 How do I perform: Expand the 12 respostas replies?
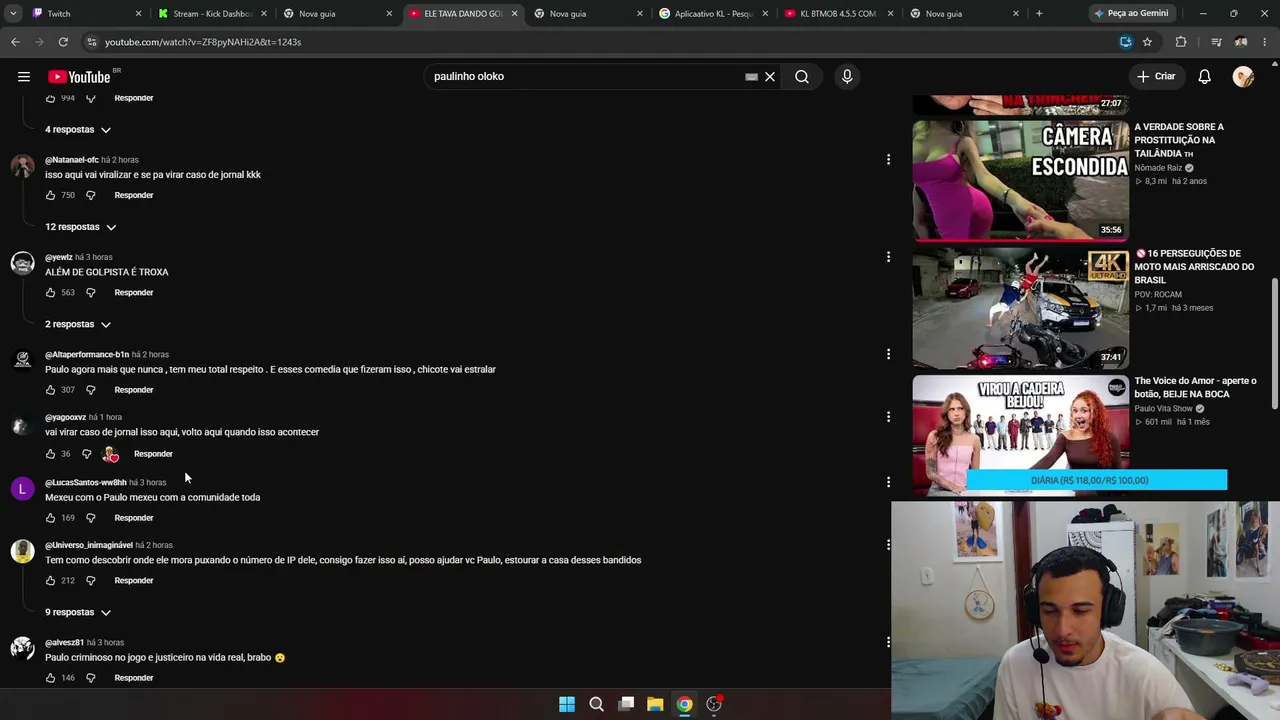point(81,227)
